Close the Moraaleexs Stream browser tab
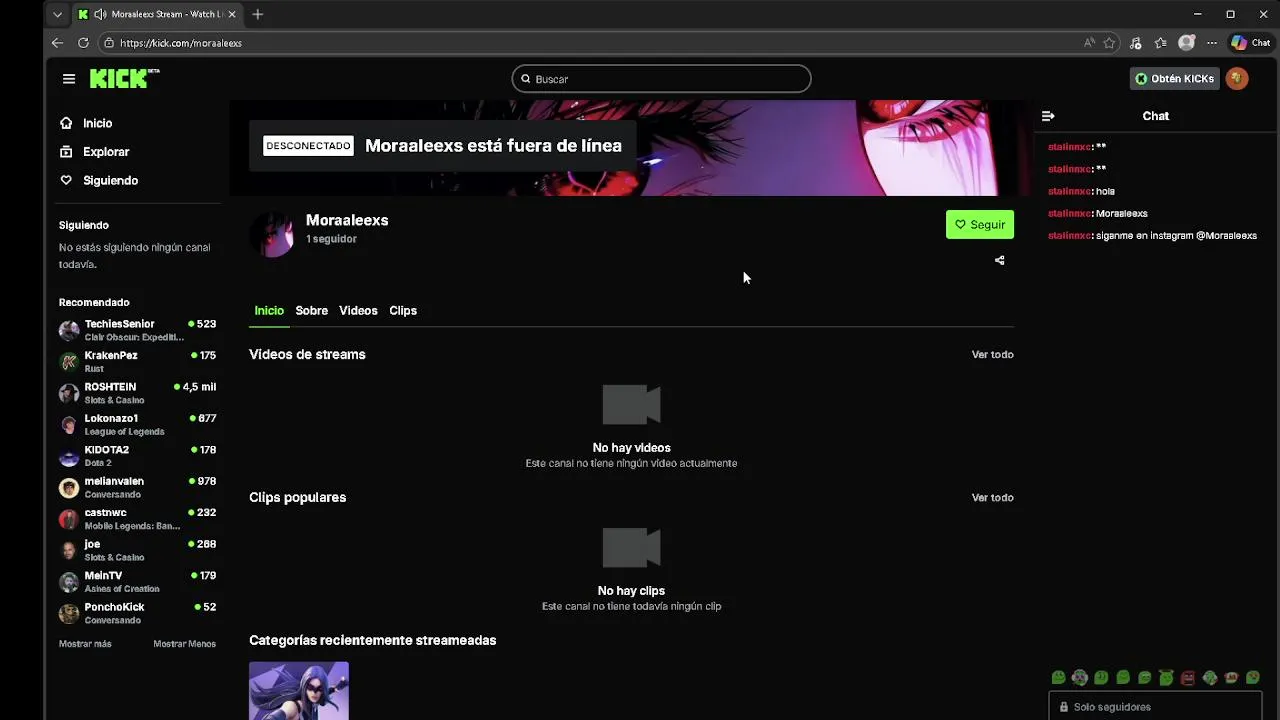The width and height of the screenshot is (1280, 720). 232,14
